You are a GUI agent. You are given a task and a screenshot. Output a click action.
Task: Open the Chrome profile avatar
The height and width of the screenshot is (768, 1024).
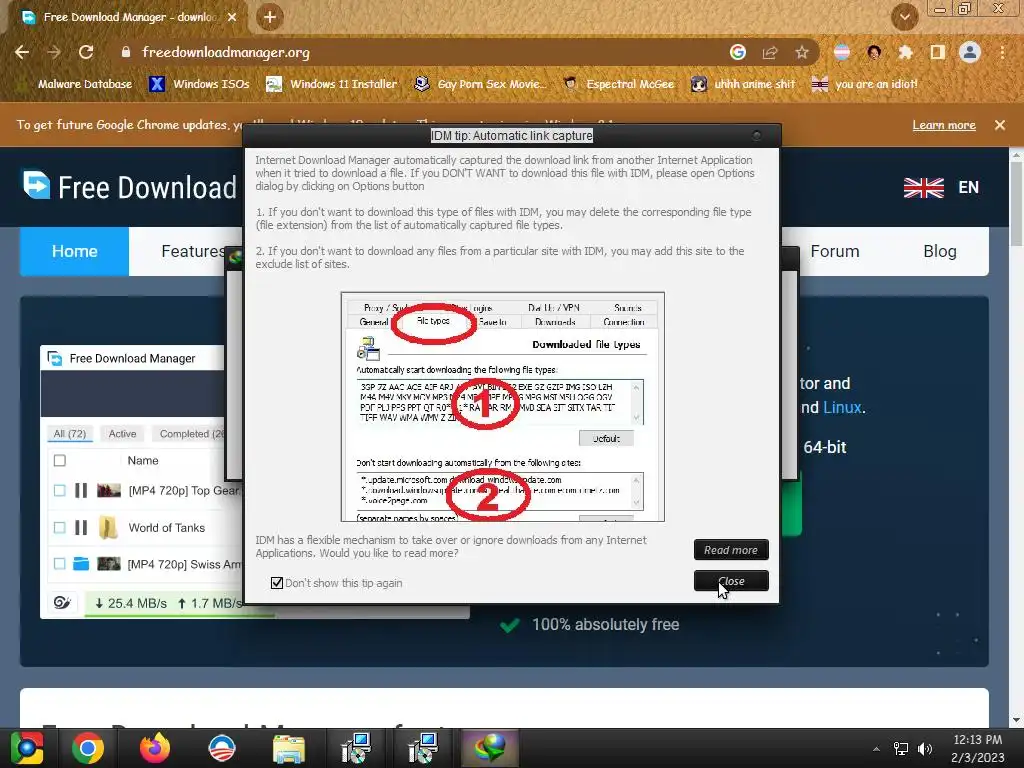click(970, 52)
